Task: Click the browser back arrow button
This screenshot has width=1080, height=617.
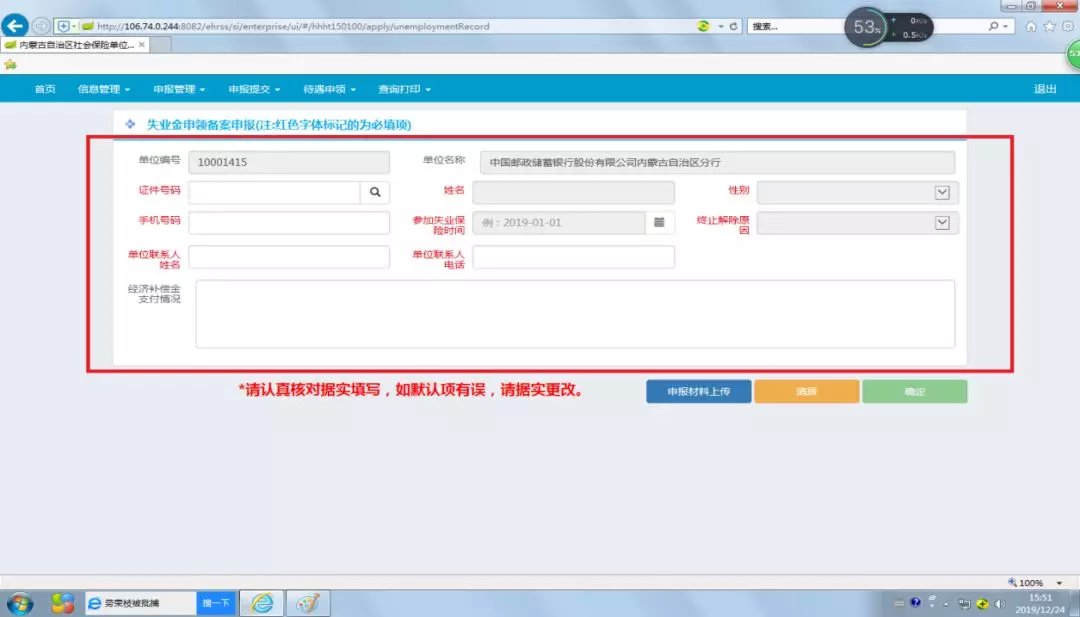Action: 15,26
